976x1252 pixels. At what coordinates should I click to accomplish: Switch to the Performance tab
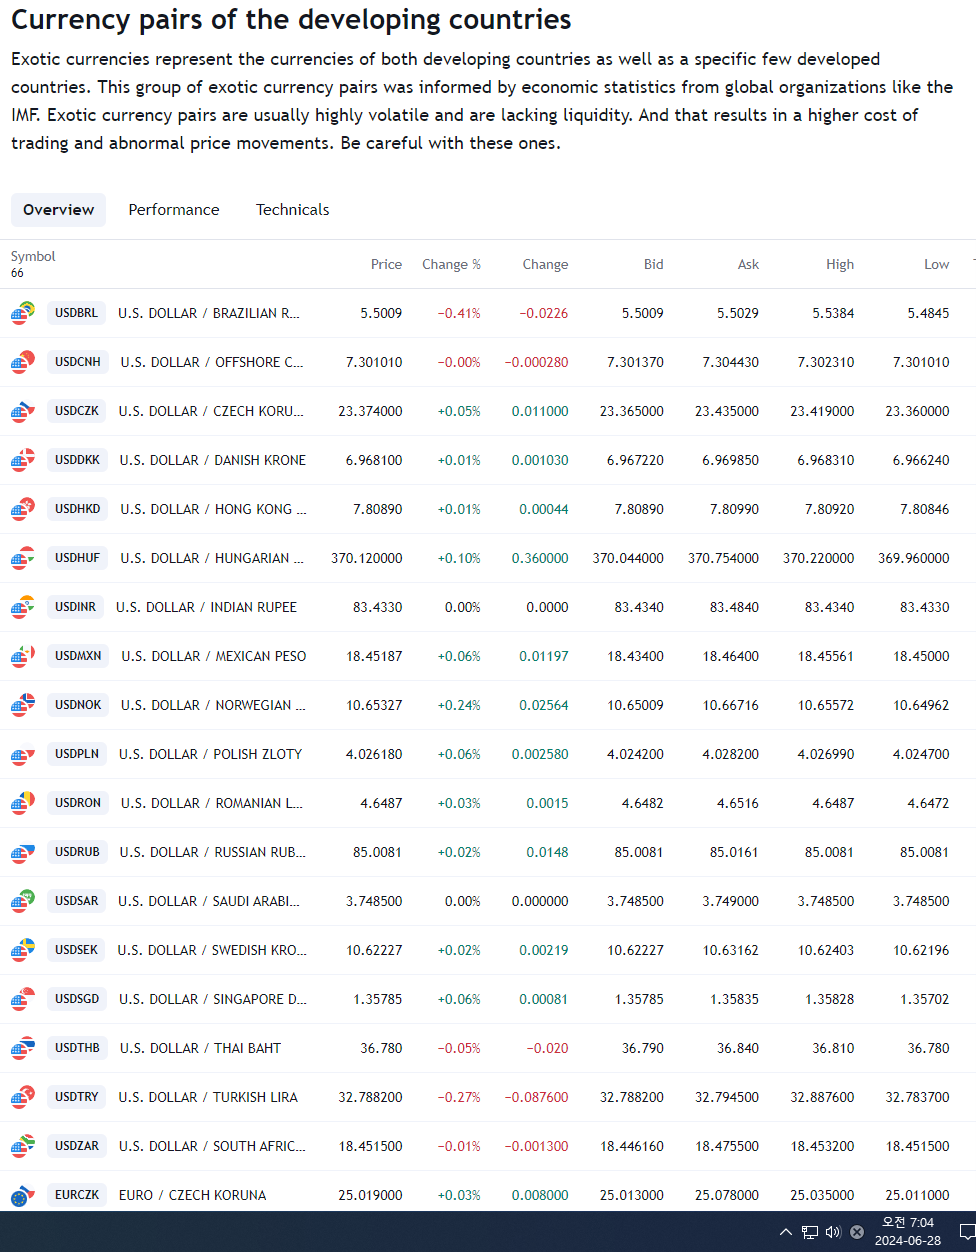174,210
